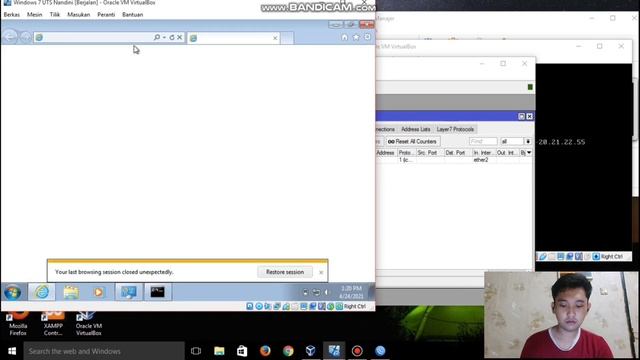Open Task View on the host taskbar
The height and width of the screenshot is (360, 640).
click(x=196, y=351)
